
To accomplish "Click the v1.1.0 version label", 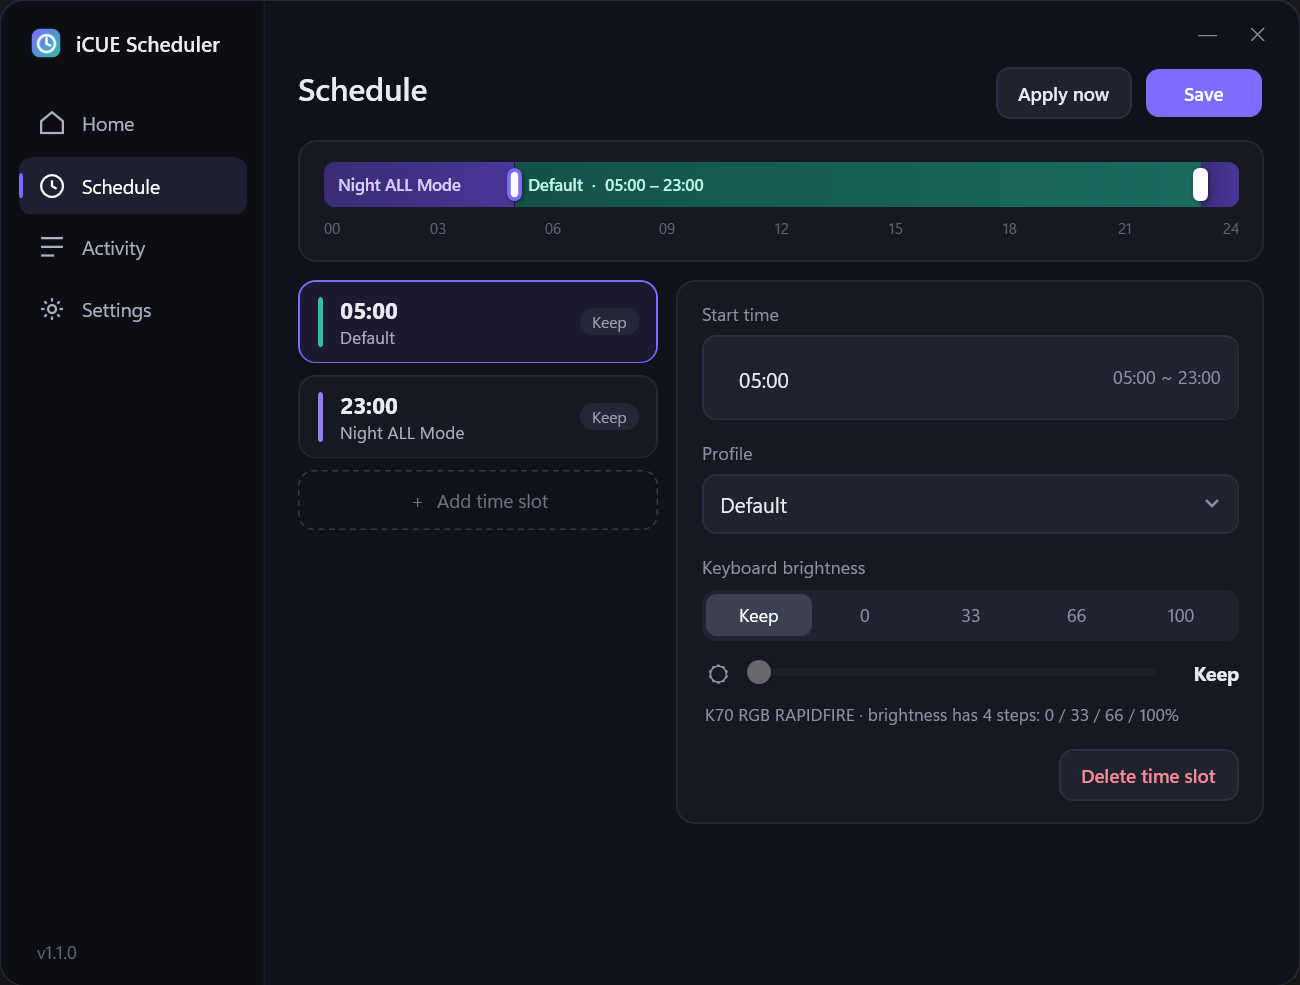I will (x=57, y=953).
